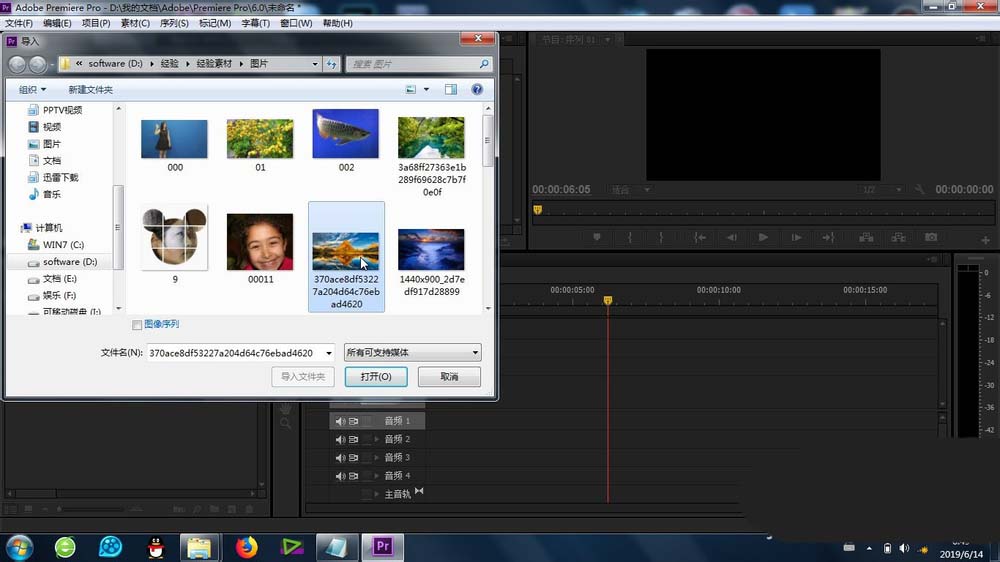Click the Lift button in the program monitor

(x=866, y=237)
